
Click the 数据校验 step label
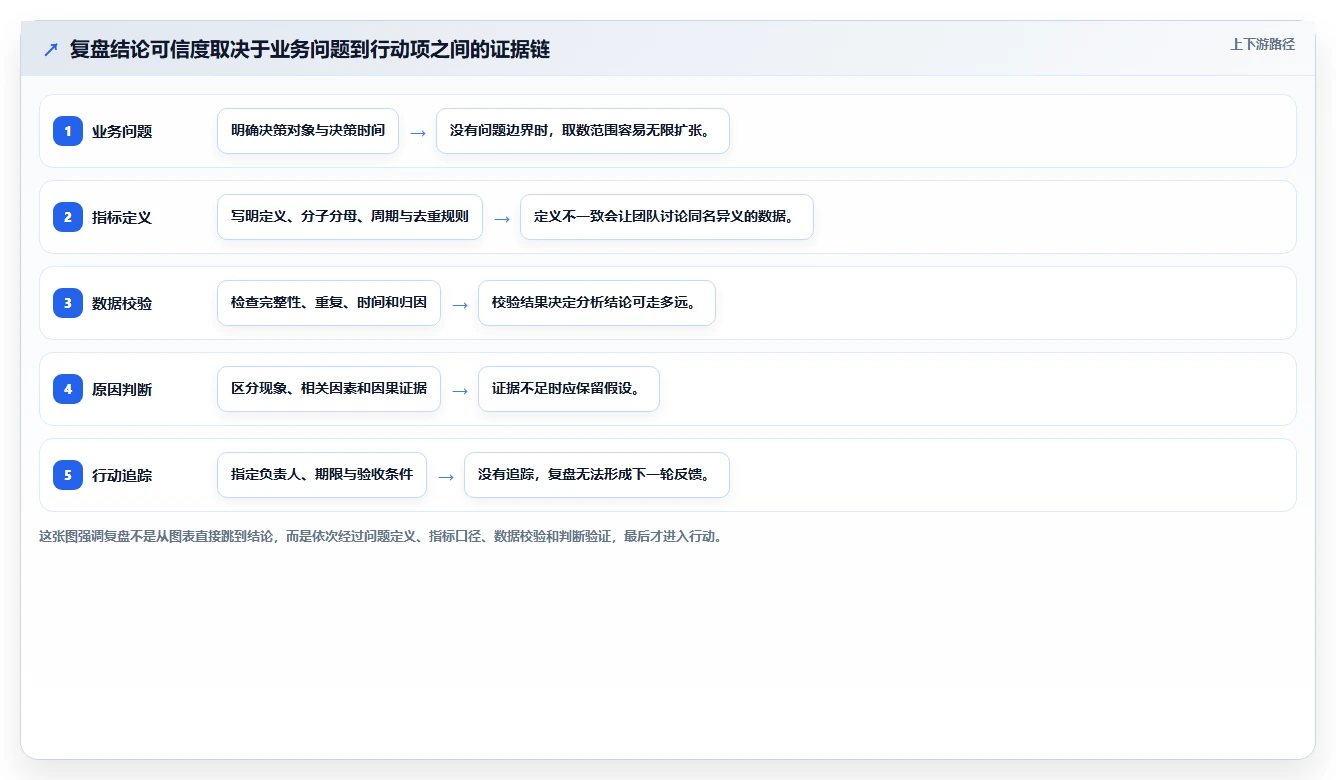point(122,303)
